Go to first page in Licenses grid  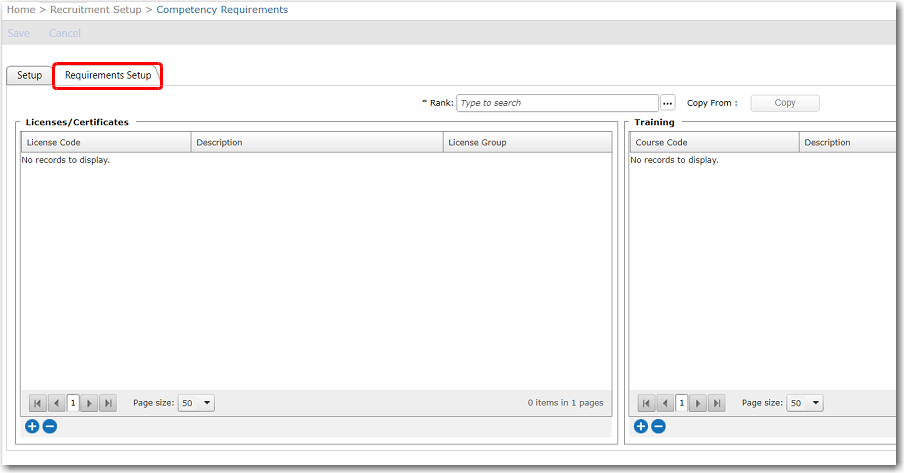(38, 403)
